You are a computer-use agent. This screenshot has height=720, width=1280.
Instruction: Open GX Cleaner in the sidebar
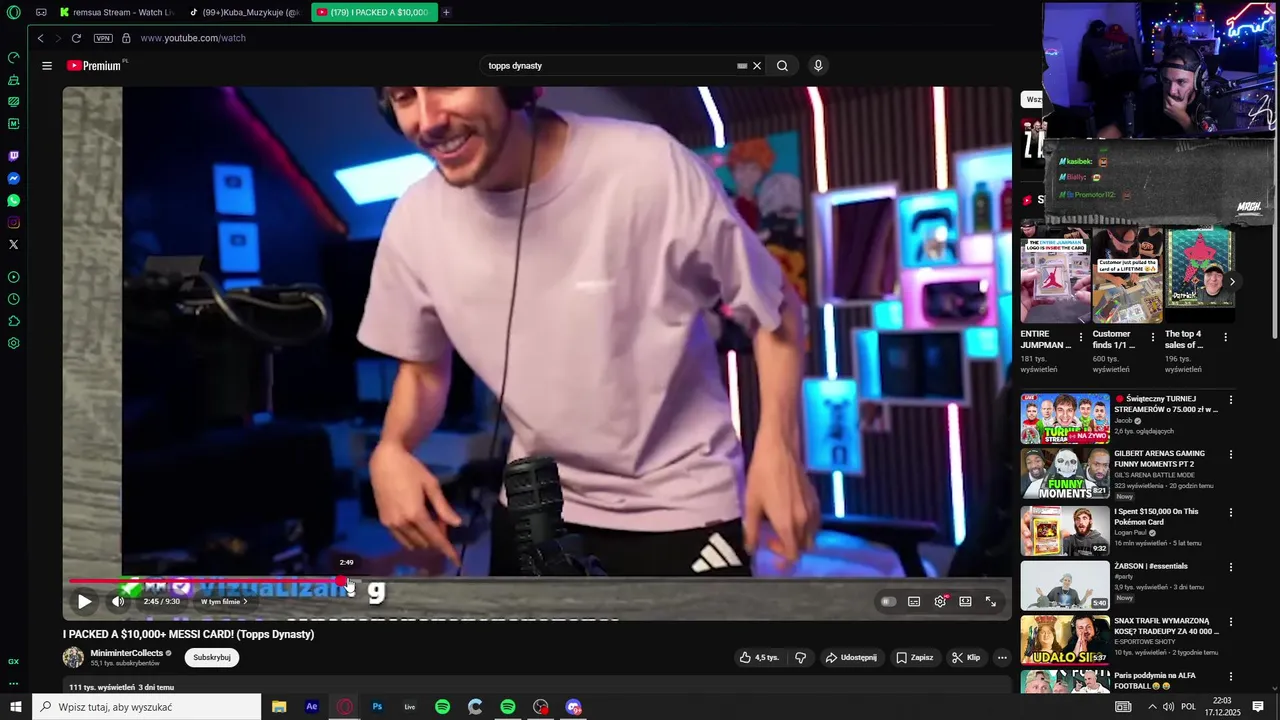(13, 79)
